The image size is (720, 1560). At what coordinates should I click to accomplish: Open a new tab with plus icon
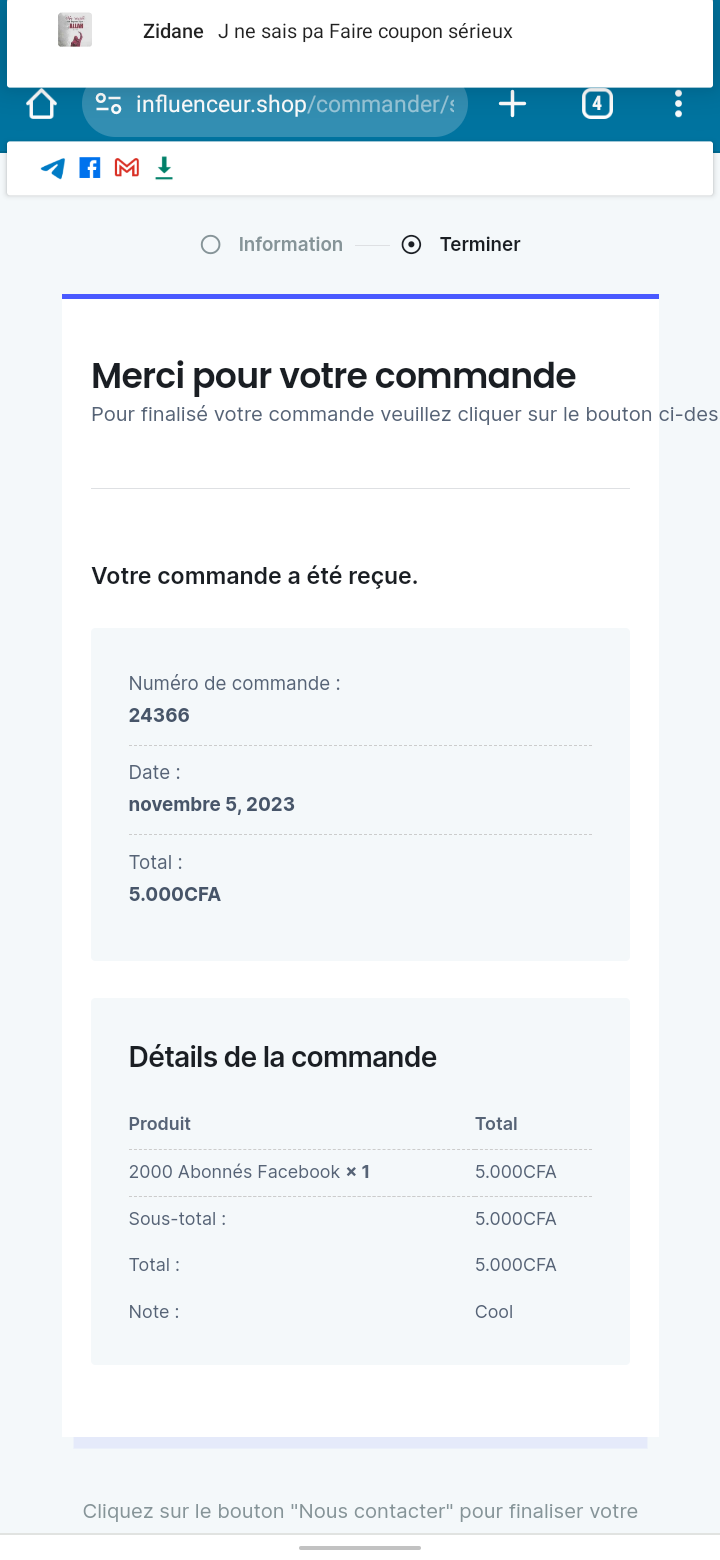coord(512,104)
